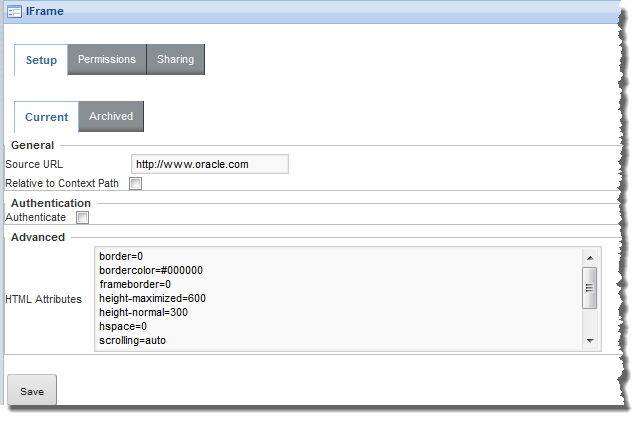The width and height of the screenshot is (639, 421).
Task: Open the Sharing tab
Action: pyautogui.click(x=176, y=60)
